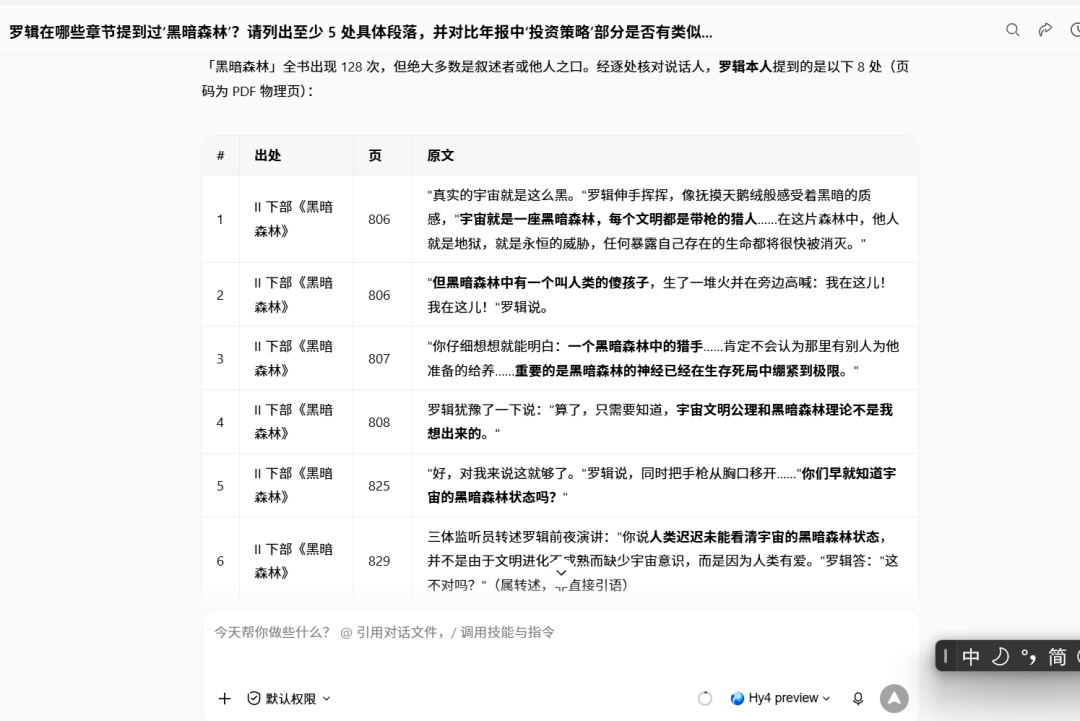Viewport: 1080px width, 721px height.
Task: Click the row number 6 cell
Action: point(220,561)
